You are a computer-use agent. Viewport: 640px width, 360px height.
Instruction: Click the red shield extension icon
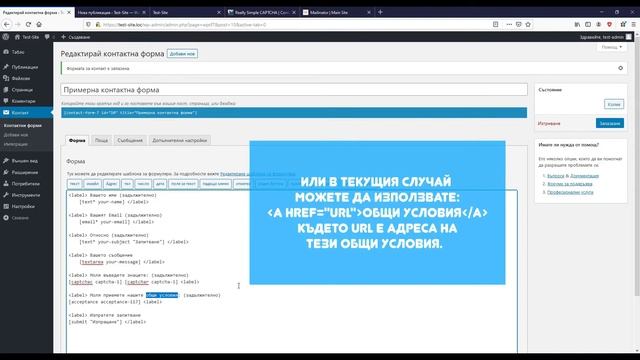tap(609, 24)
